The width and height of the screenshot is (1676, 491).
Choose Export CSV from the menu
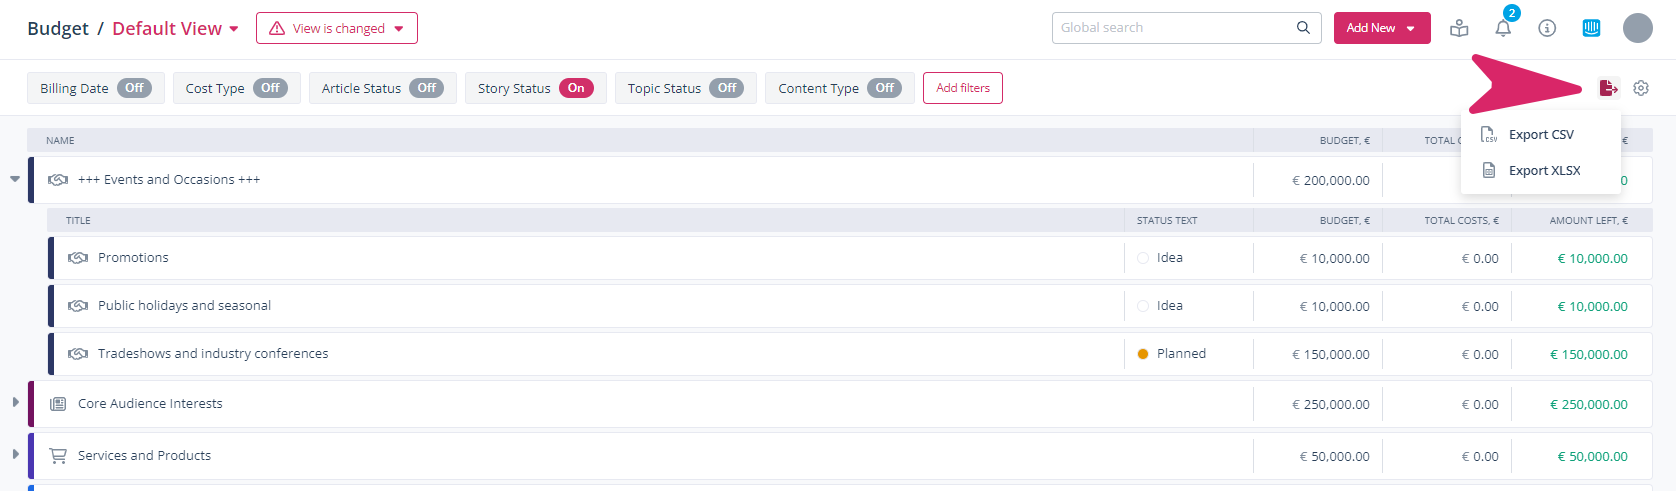[x=1540, y=135]
